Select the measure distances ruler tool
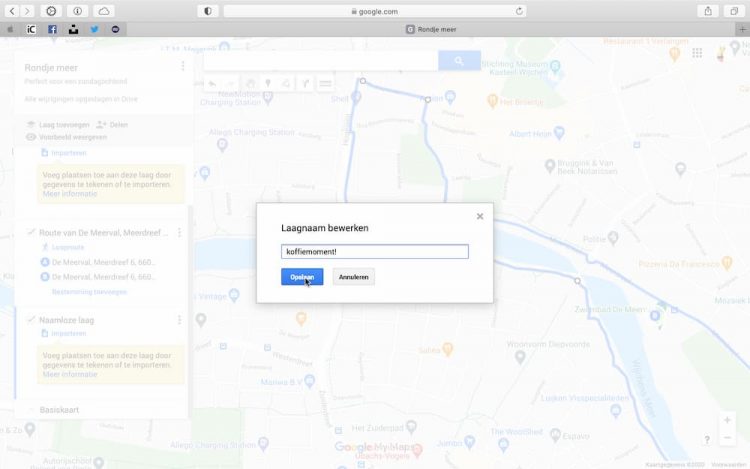This screenshot has width=750, height=469. coord(325,84)
